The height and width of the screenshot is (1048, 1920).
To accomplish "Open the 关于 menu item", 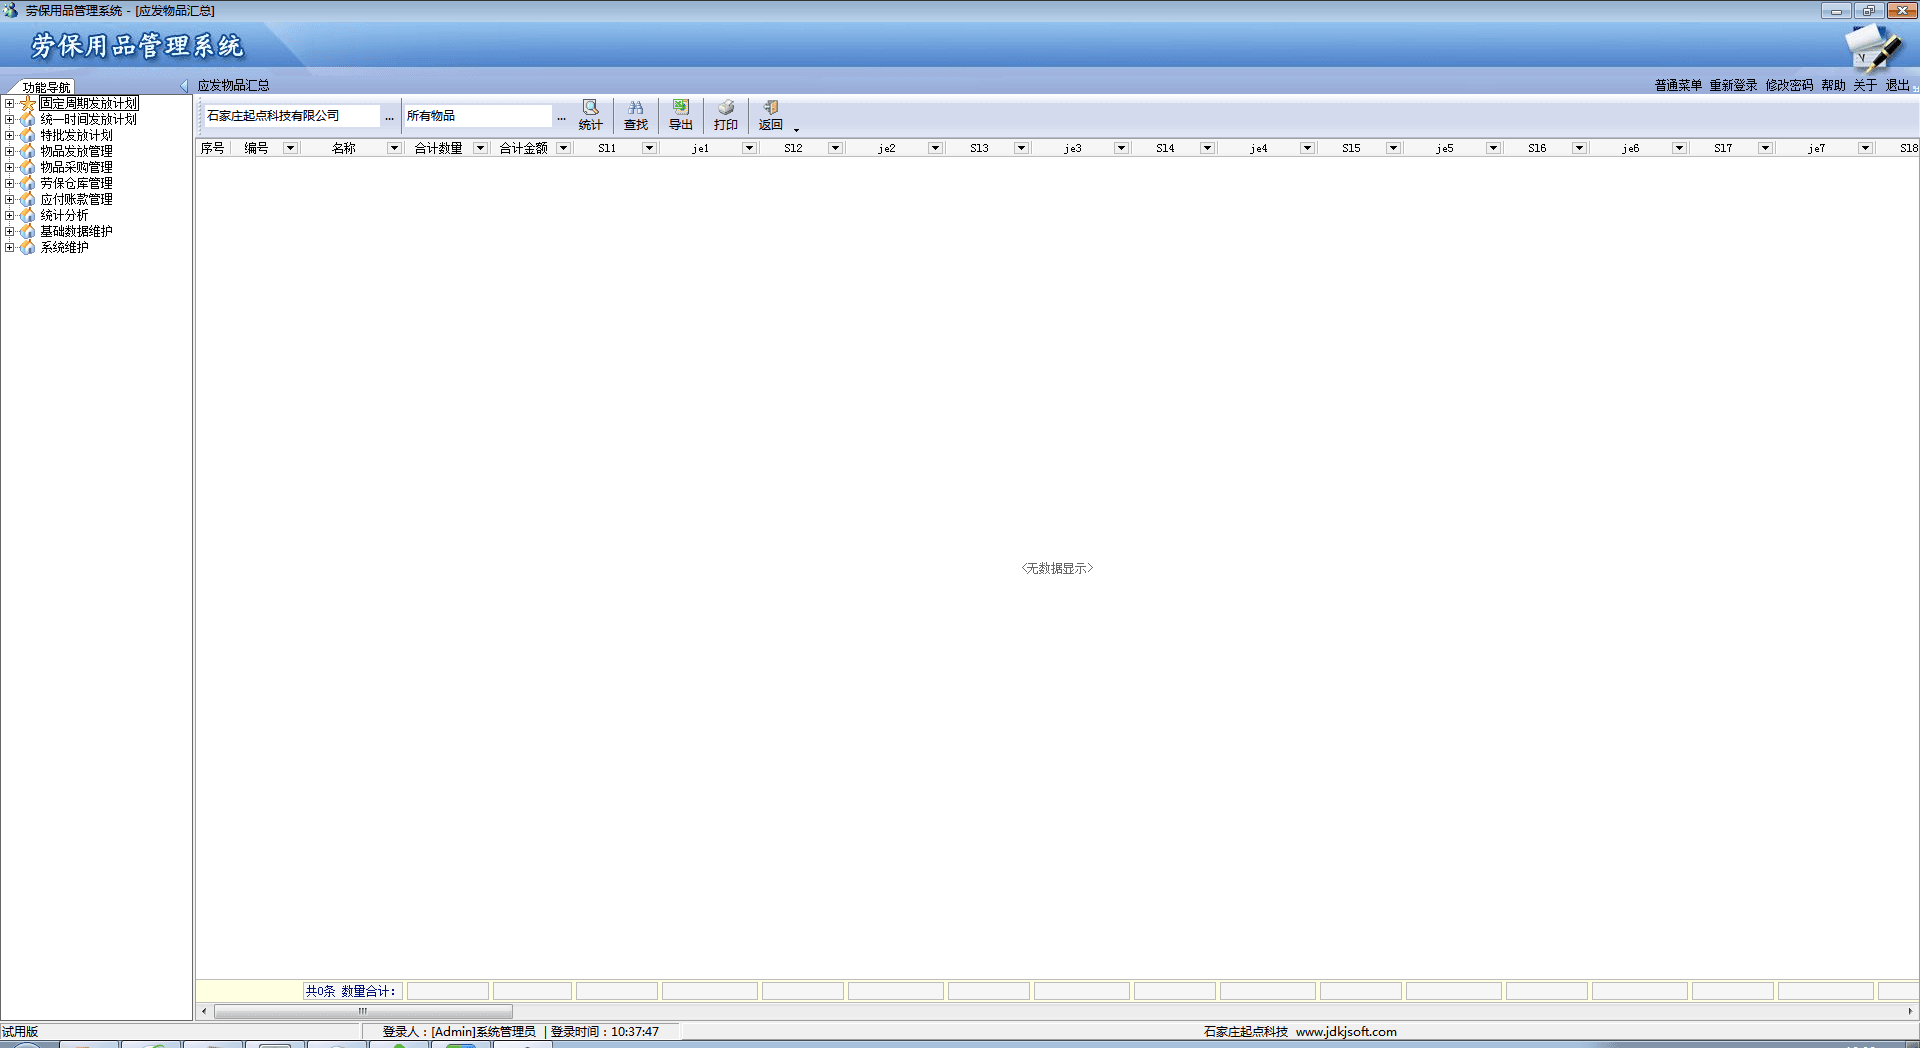I will click(x=1865, y=86).
